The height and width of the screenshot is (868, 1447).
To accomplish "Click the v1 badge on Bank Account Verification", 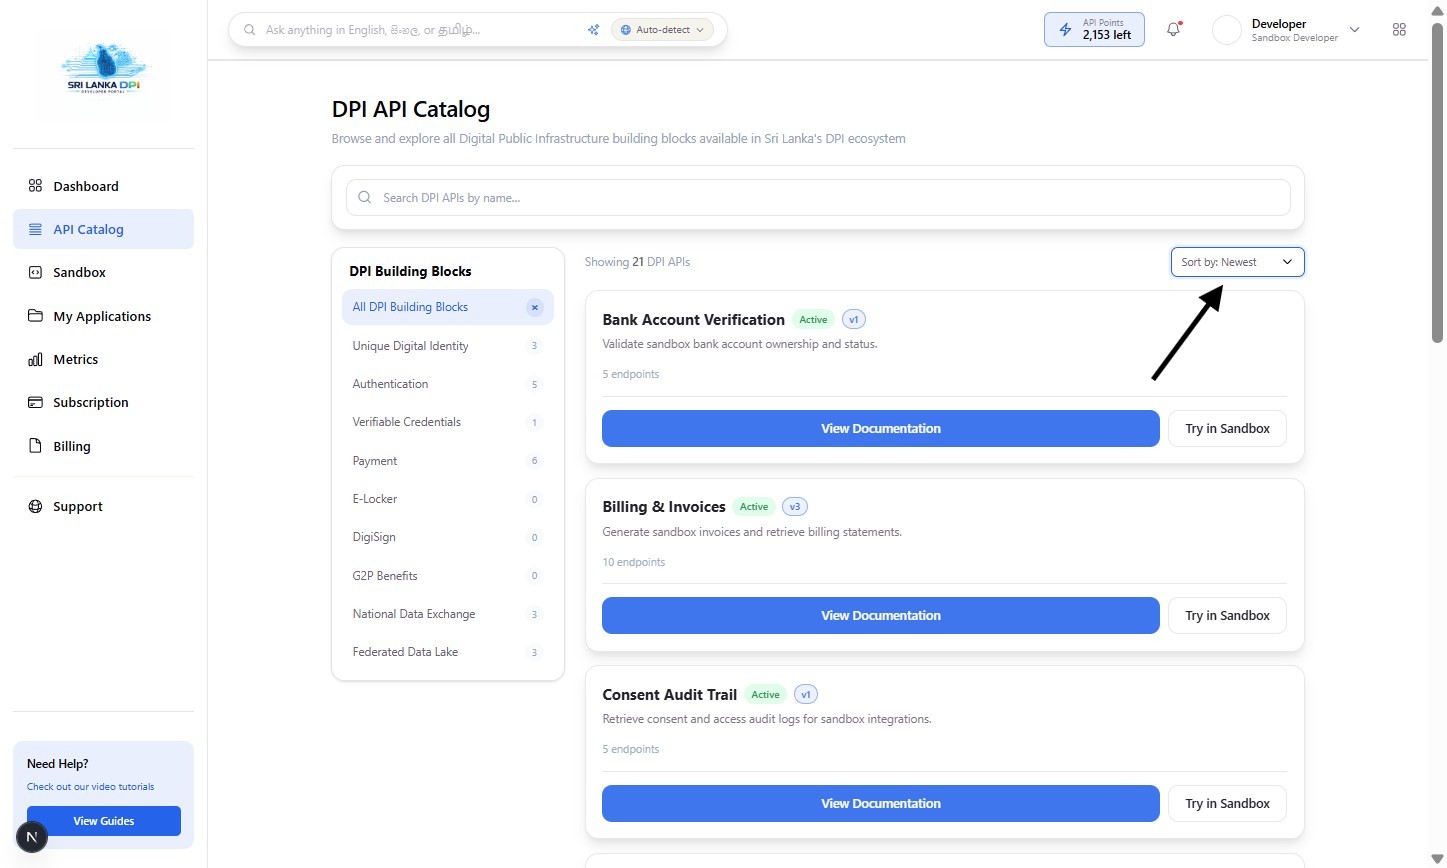I will [854, 320].
